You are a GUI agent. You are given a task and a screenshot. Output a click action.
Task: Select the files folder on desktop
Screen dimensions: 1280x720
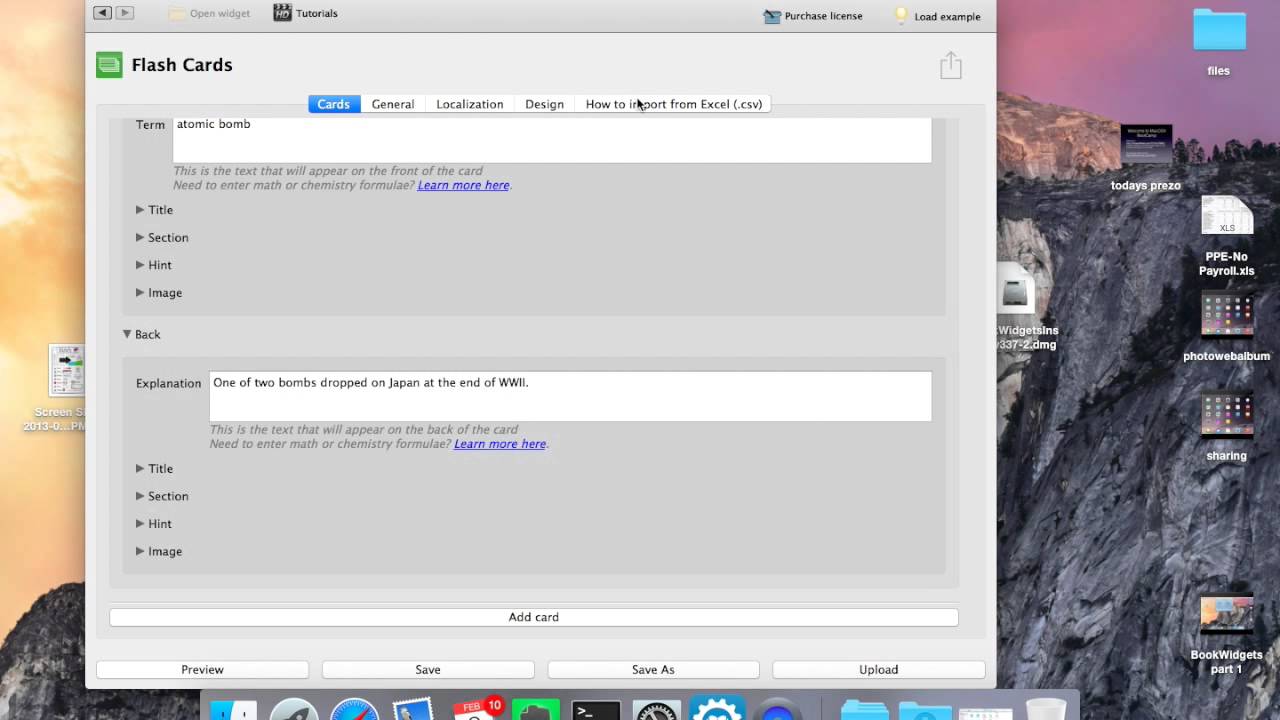[x=1219, y=42]
